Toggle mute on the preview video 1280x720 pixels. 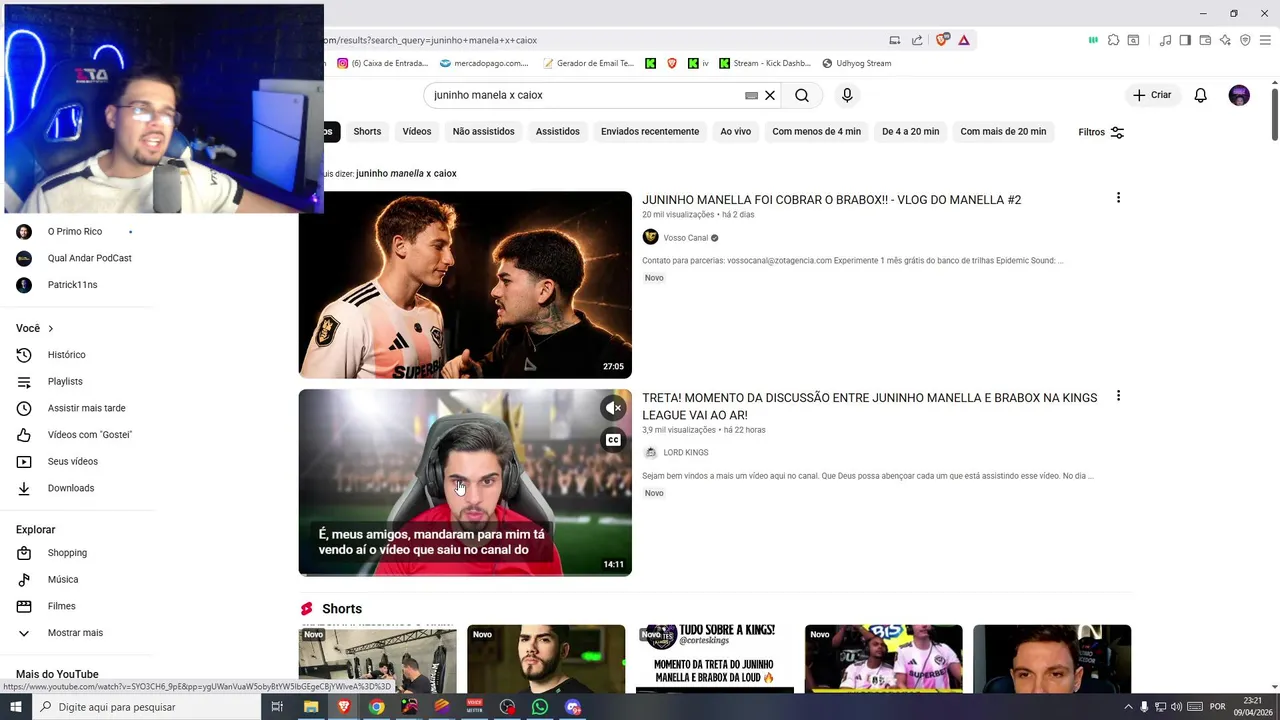[x=613, y=408]
